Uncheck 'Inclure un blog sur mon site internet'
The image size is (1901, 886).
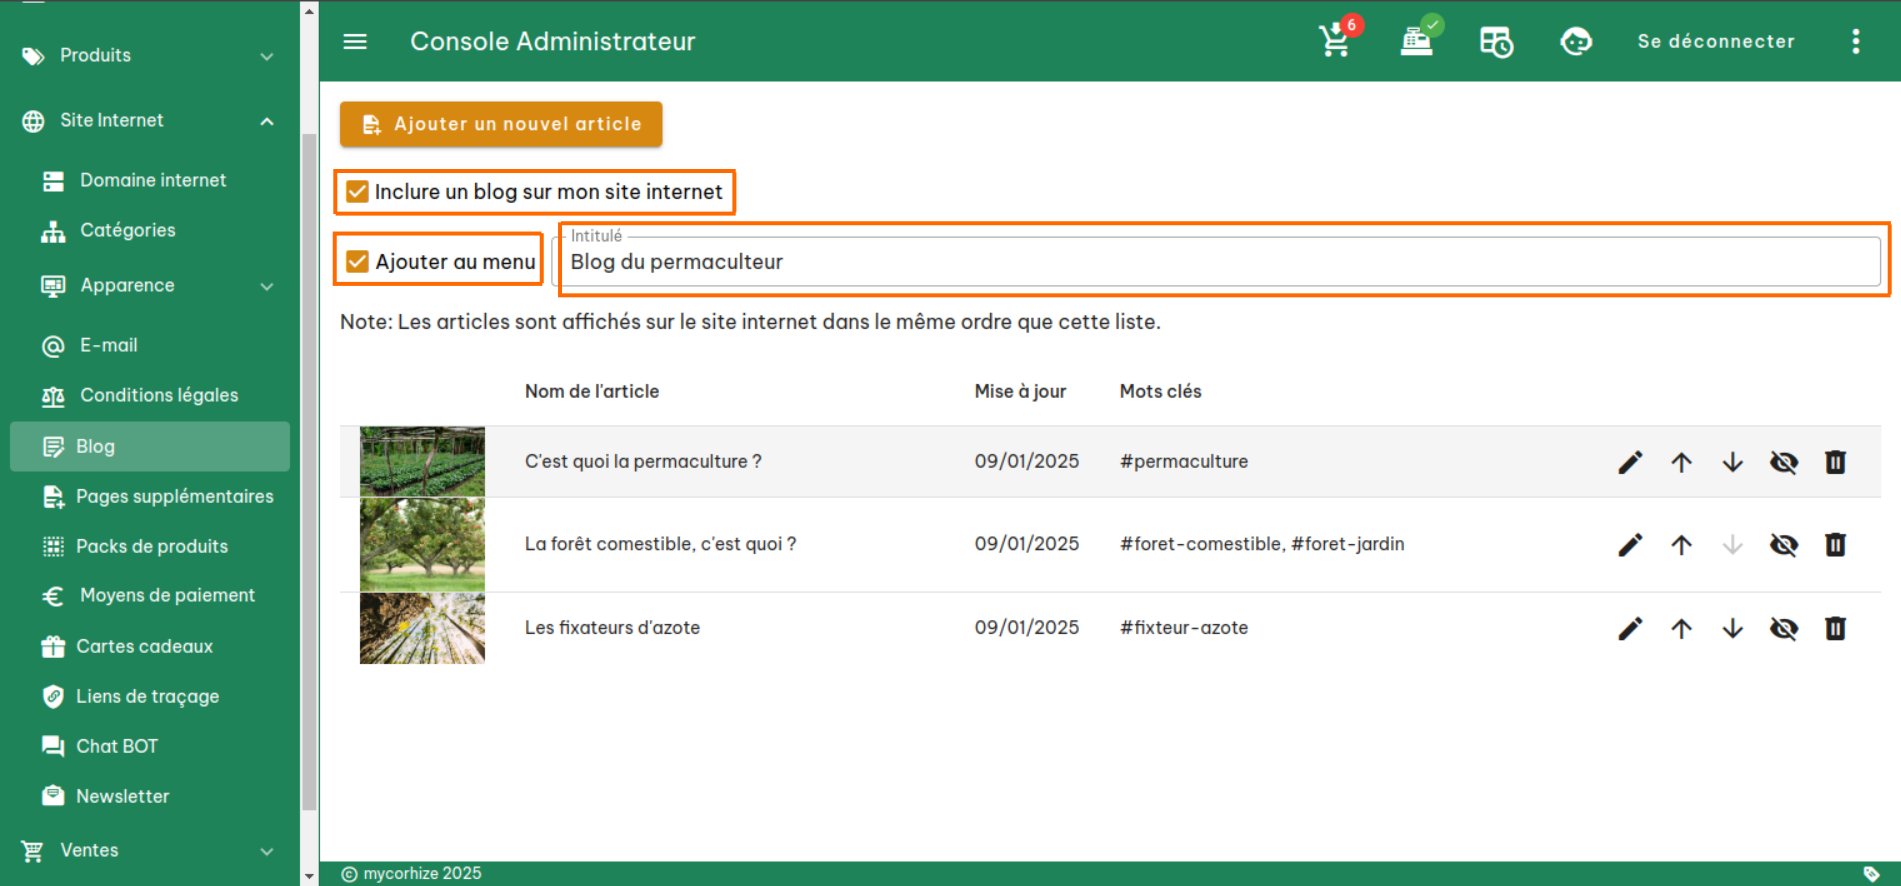[357, 192]
